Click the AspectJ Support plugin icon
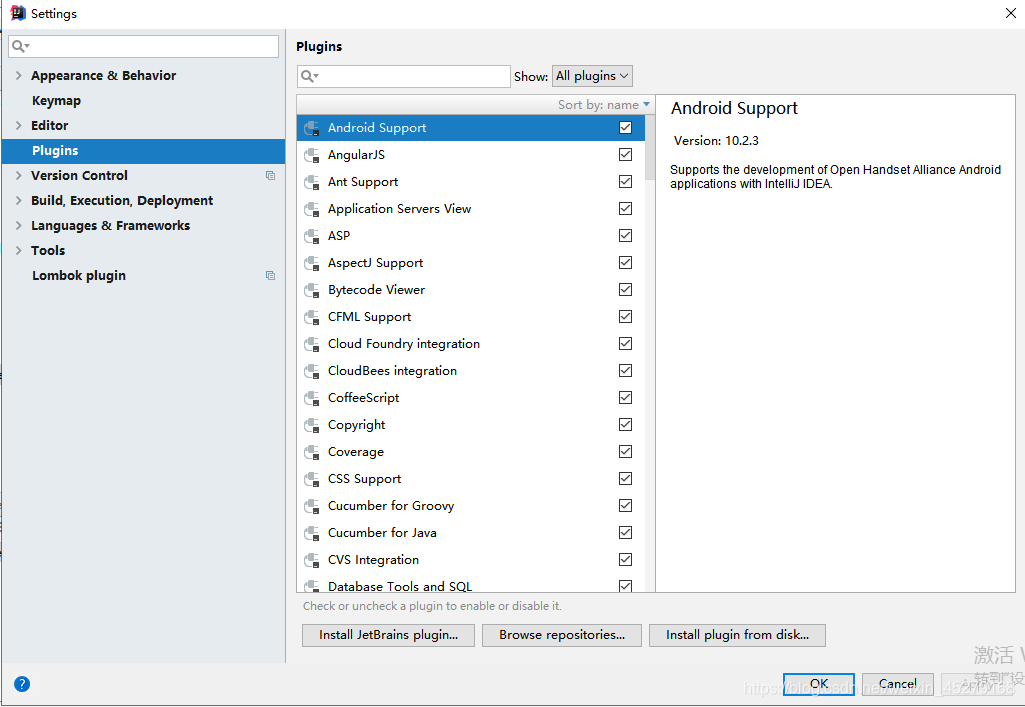 click(312, 263)
